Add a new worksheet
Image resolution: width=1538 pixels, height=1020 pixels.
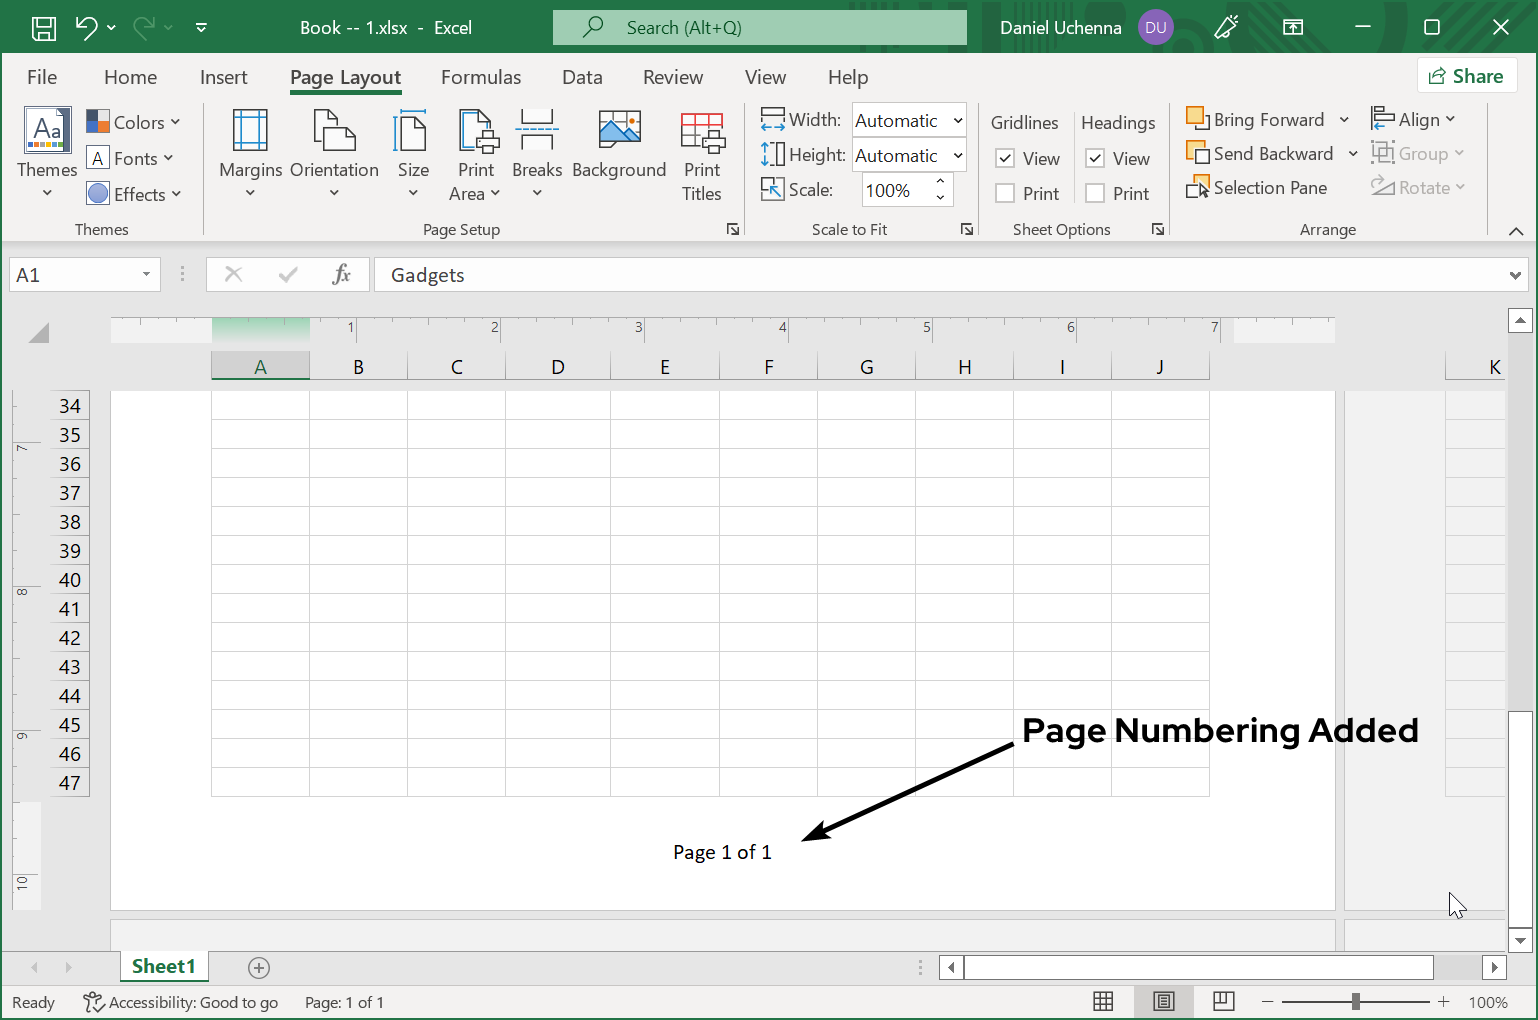coord(259,967)
